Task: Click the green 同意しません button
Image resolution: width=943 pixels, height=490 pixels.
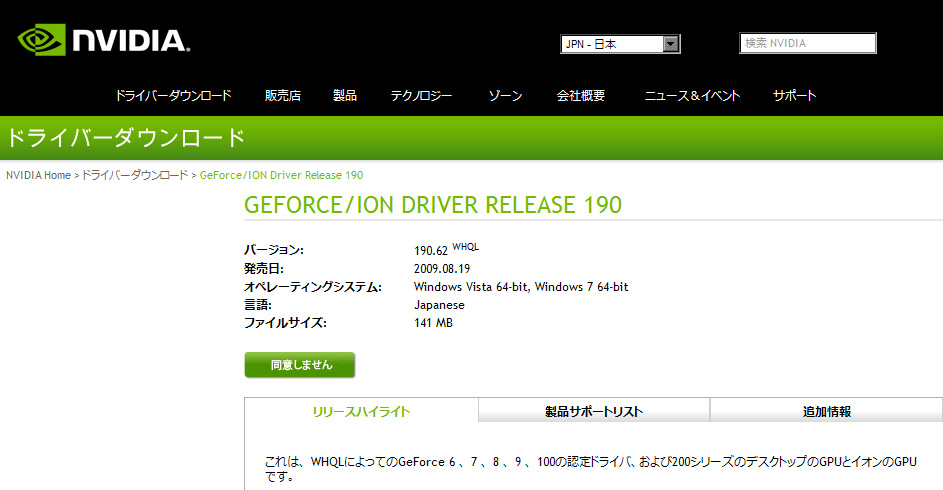Action: coord(299,365)
